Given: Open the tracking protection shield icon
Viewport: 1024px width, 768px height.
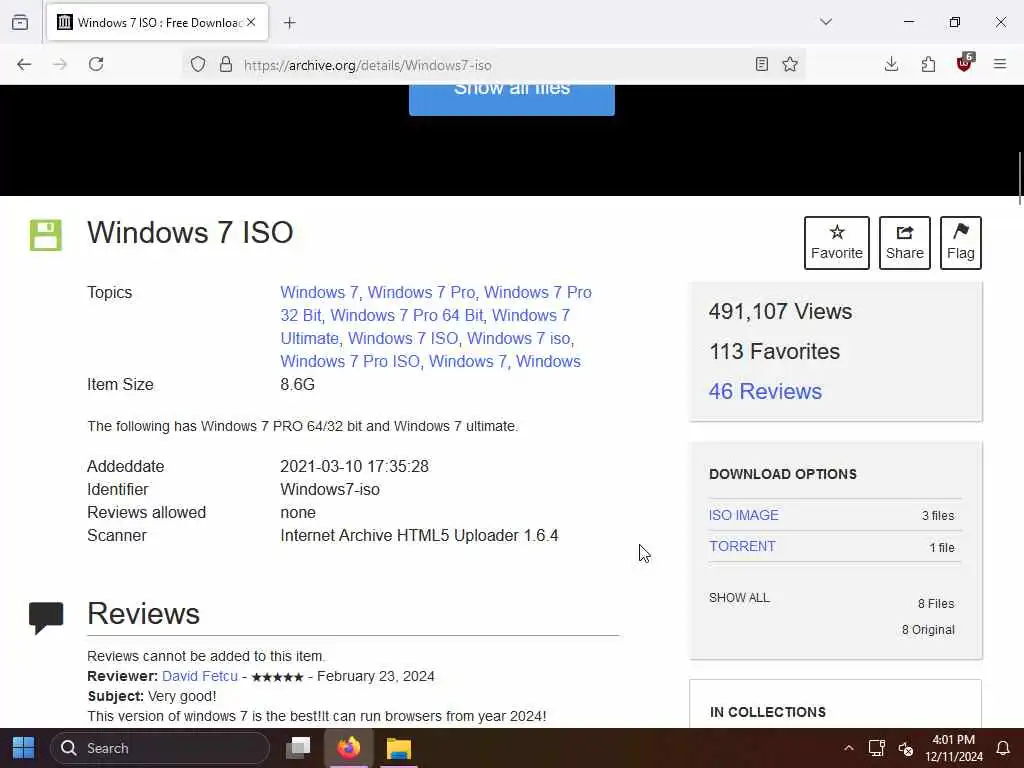Looking at the screenshot, I should point(198,64).
